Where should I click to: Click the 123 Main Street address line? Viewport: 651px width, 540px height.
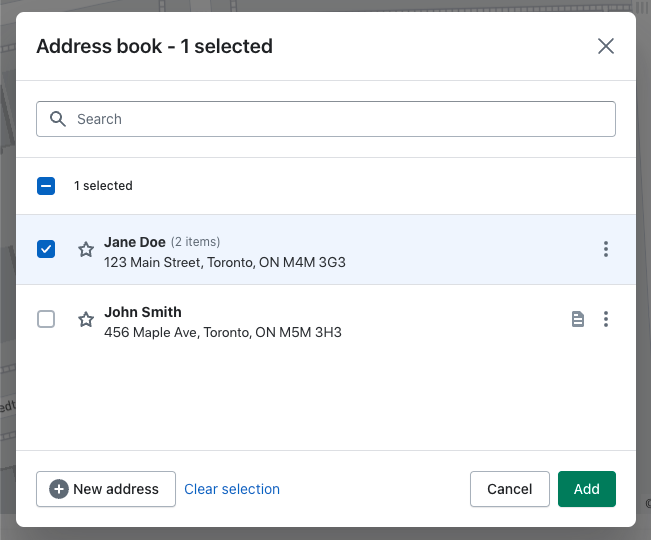pyautogui.click(x=225, y=262)
